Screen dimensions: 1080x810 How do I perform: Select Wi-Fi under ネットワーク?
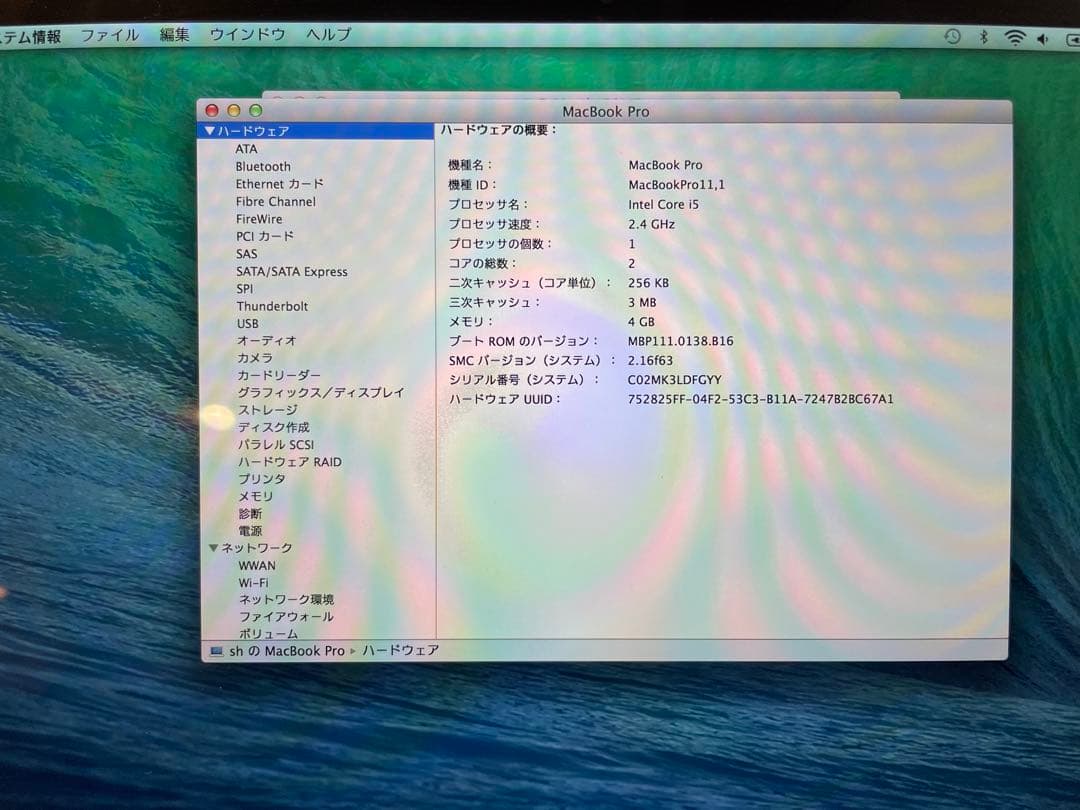pyautogui.click(x=255, y=582)
